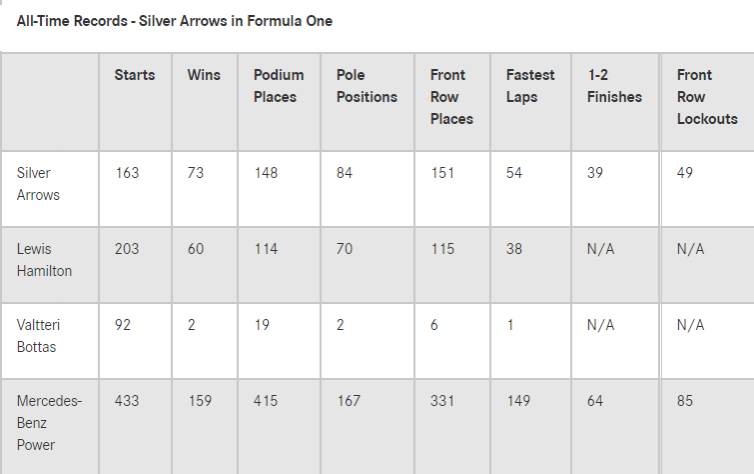Image resolution: width=754 pixels, height=474 pixels.
Task: Select the Starts column header
Action: point(135,75)
